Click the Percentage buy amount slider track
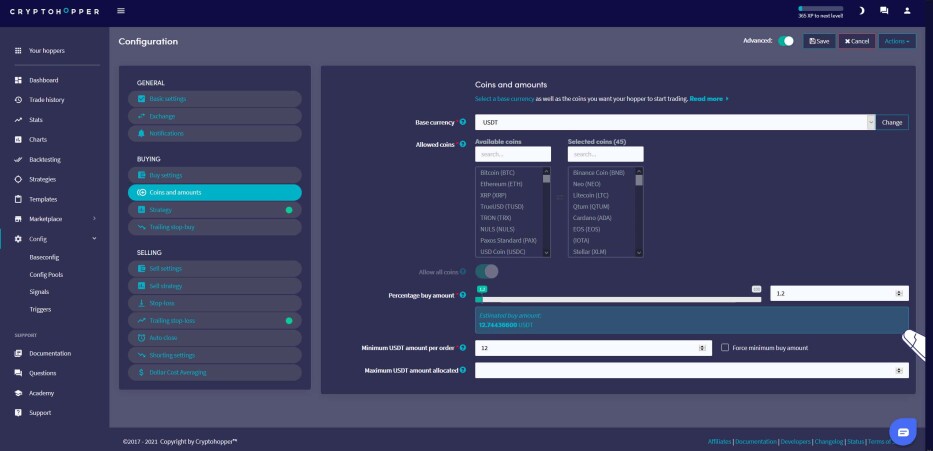Screen dimensions: 933x451 (x=618, y=299)
